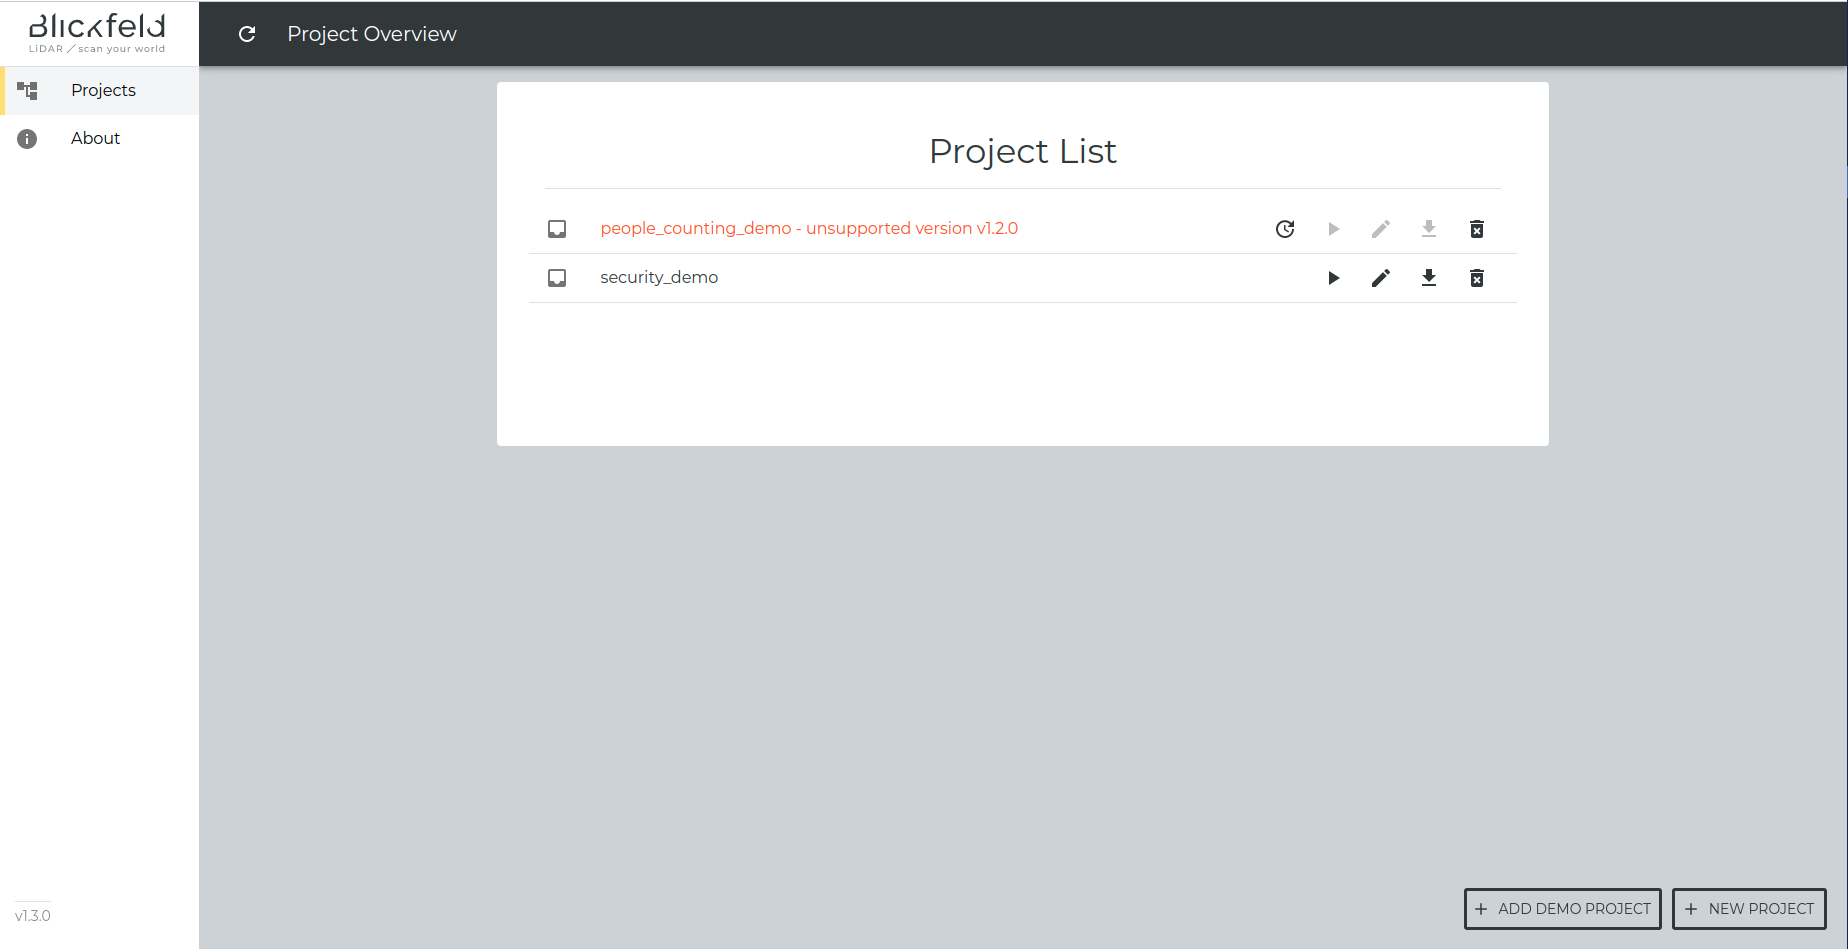Click the update version icon for people_counting_demo
The image size is (1848, 949).
click(1285, 229)
